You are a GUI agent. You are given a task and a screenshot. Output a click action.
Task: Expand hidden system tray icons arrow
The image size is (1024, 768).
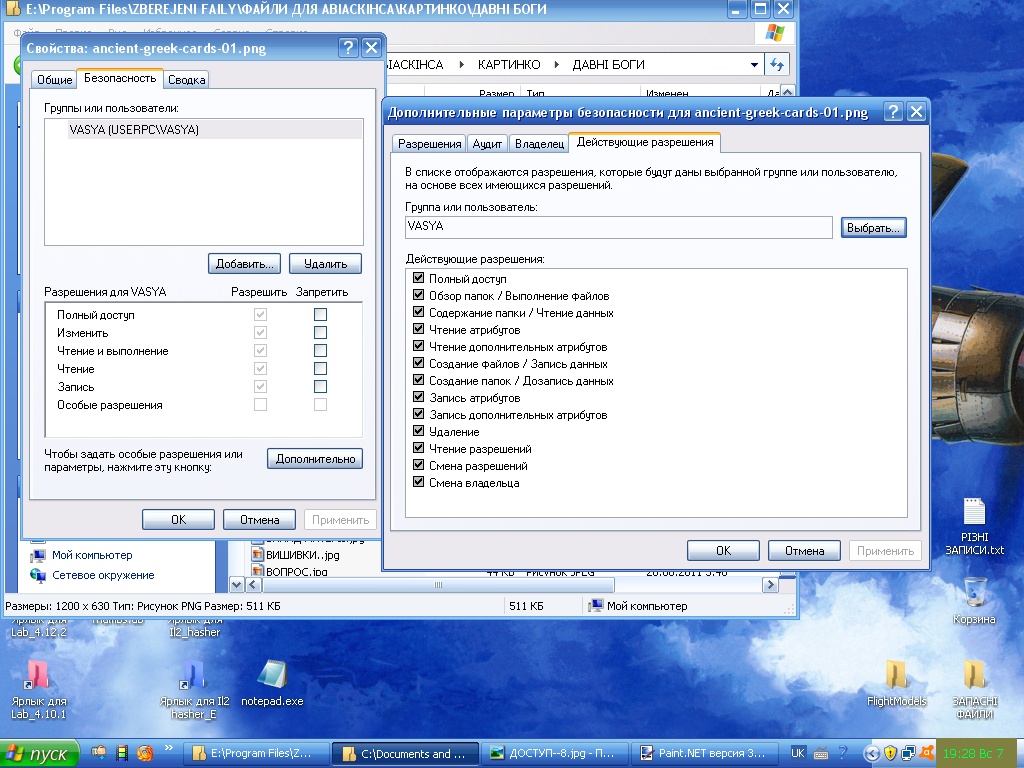(871, 753)
